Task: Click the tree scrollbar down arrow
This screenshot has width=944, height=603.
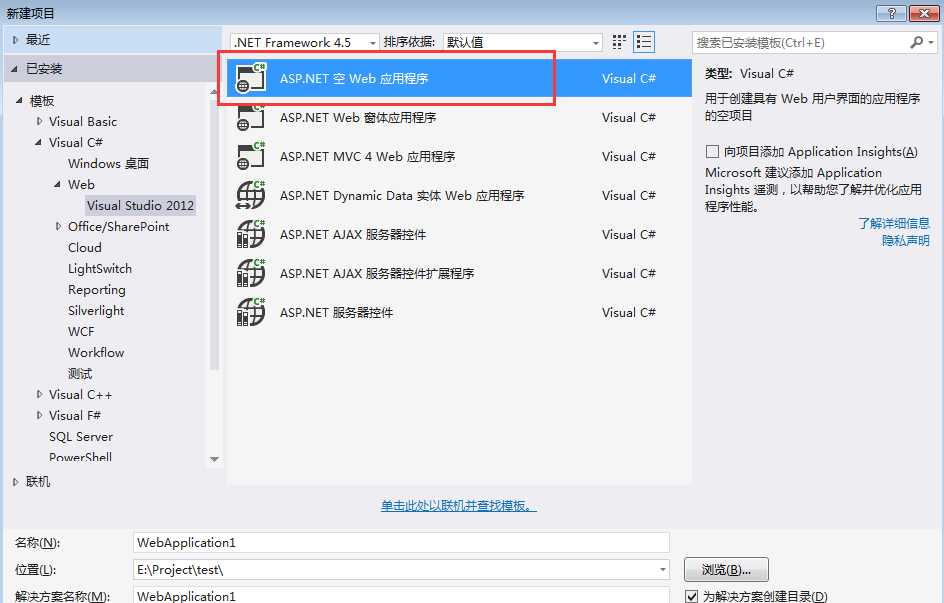Action: (214, 459)
